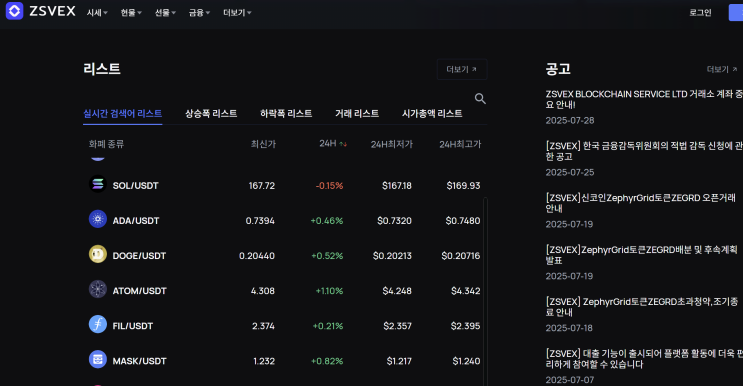Switch to 상승폭 리스트 tab
Screen dimensions: 743x386
pyautogui.click(x=211, y=114)
